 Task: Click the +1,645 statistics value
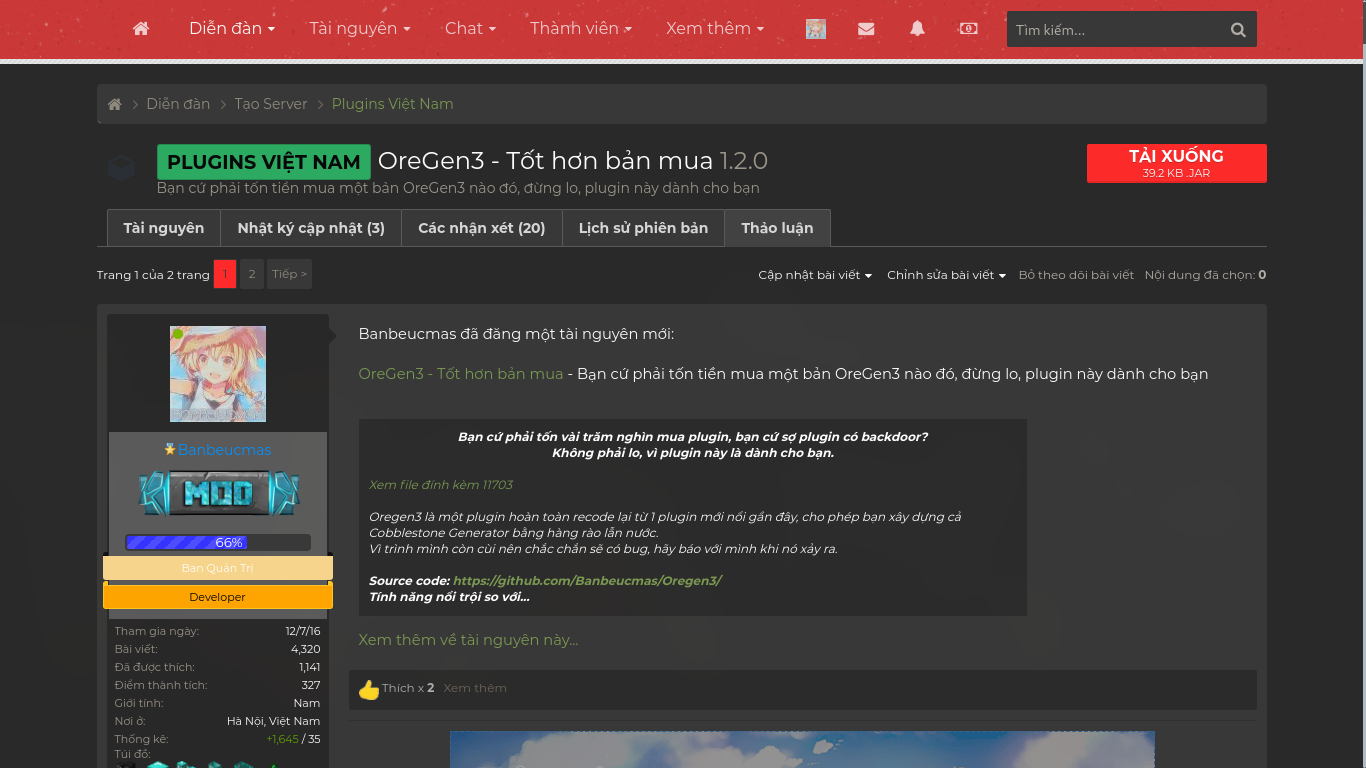[x=283, y=739]
